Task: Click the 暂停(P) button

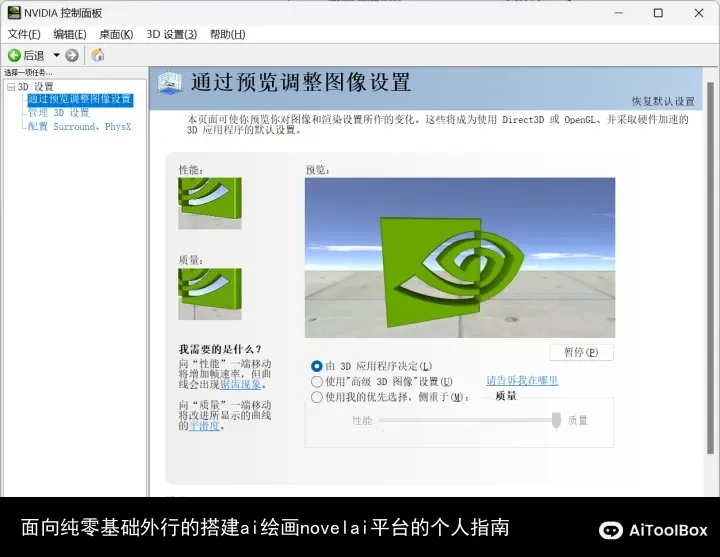Action: pyautogui.click(x=581, y=352)
